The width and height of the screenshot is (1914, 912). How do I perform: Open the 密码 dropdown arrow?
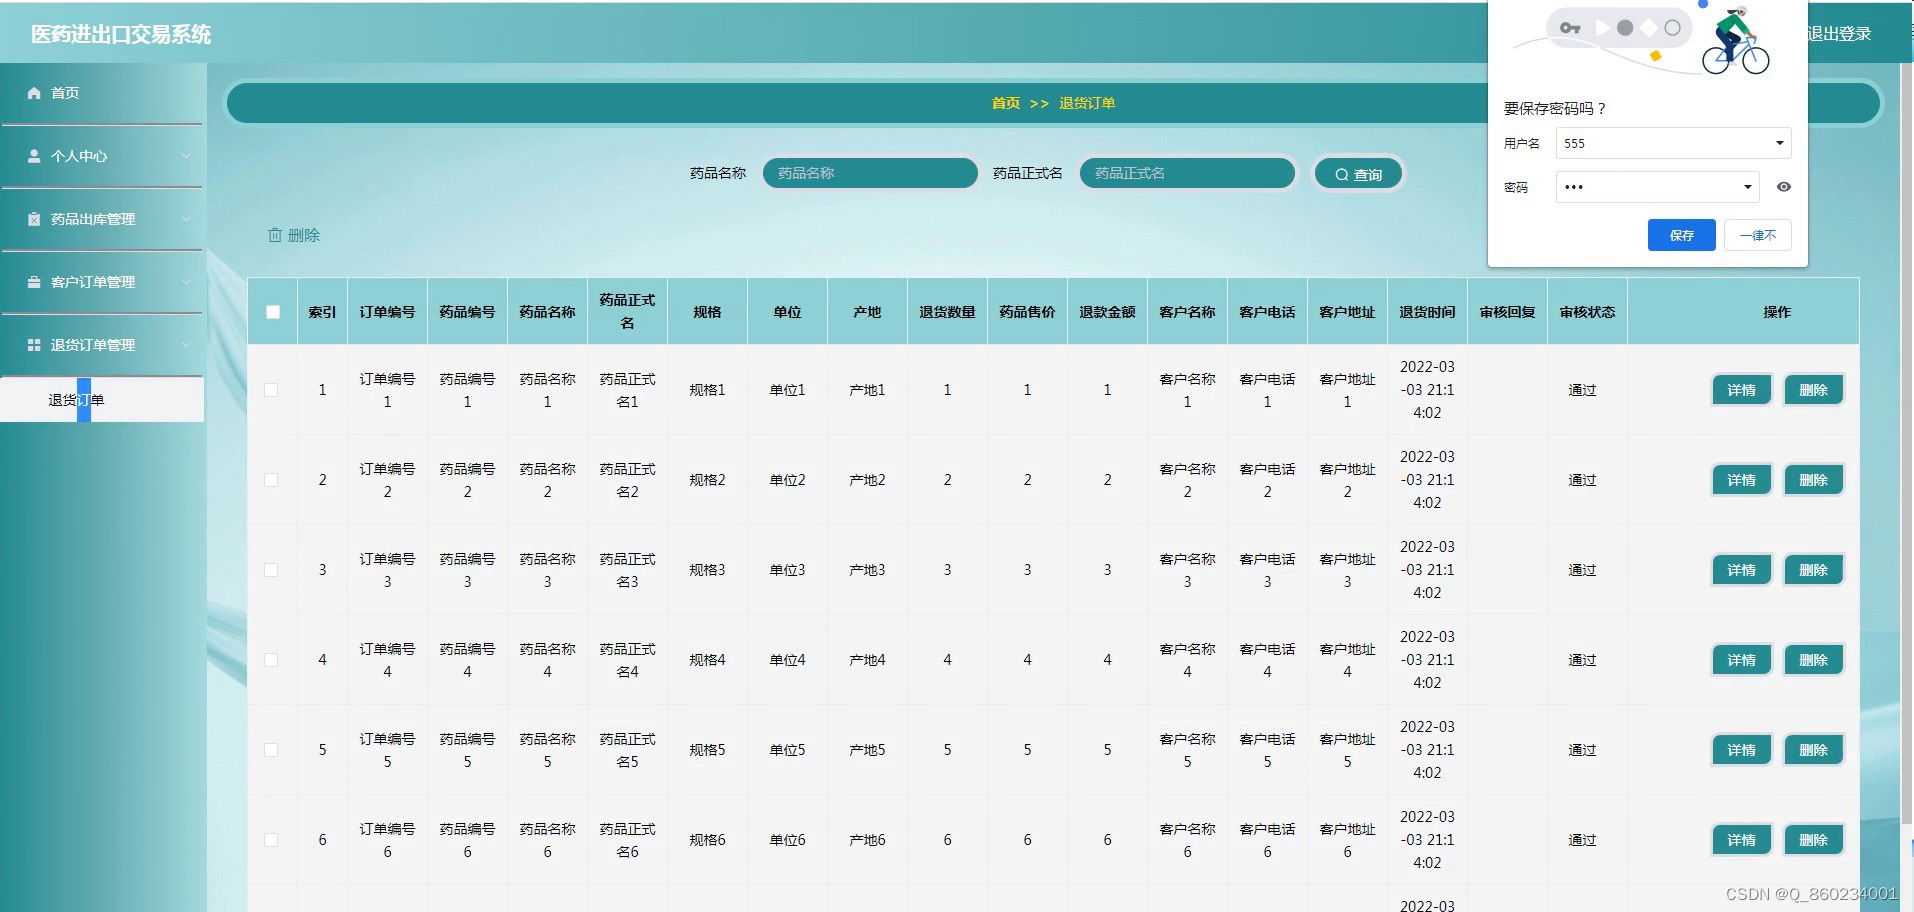click(x=1747, y=187)
